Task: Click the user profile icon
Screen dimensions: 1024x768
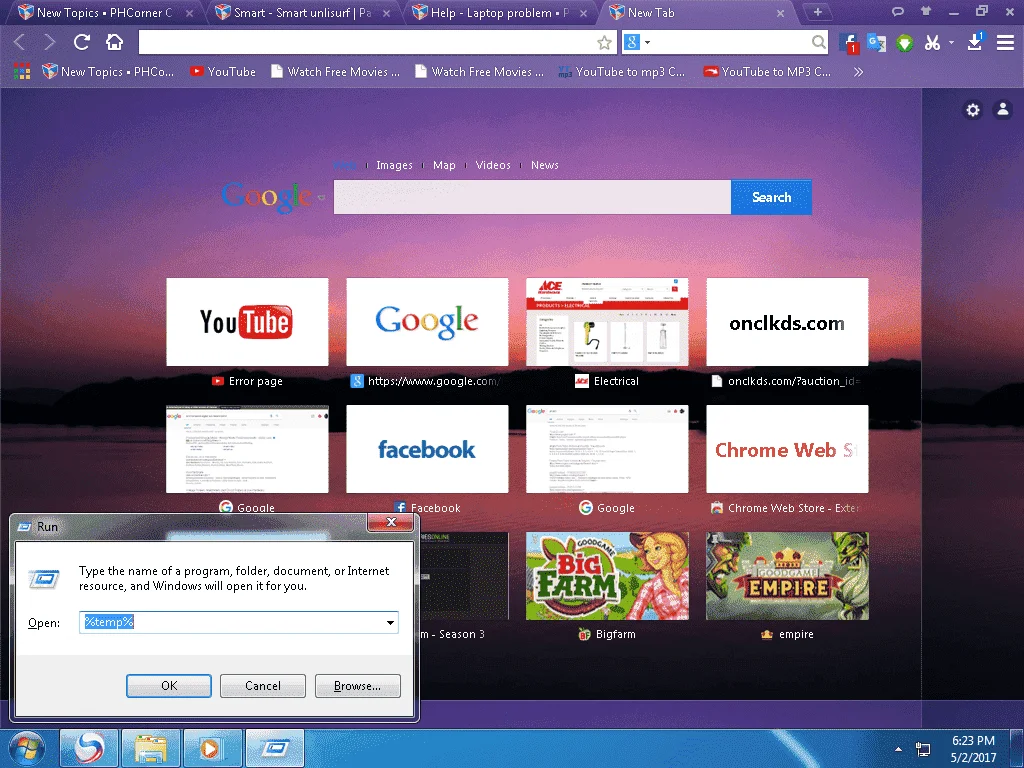Action: [1002, 109]
